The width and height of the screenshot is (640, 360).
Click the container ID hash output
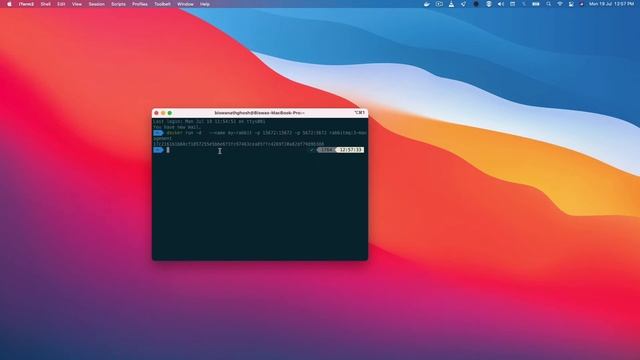(238, 144)
